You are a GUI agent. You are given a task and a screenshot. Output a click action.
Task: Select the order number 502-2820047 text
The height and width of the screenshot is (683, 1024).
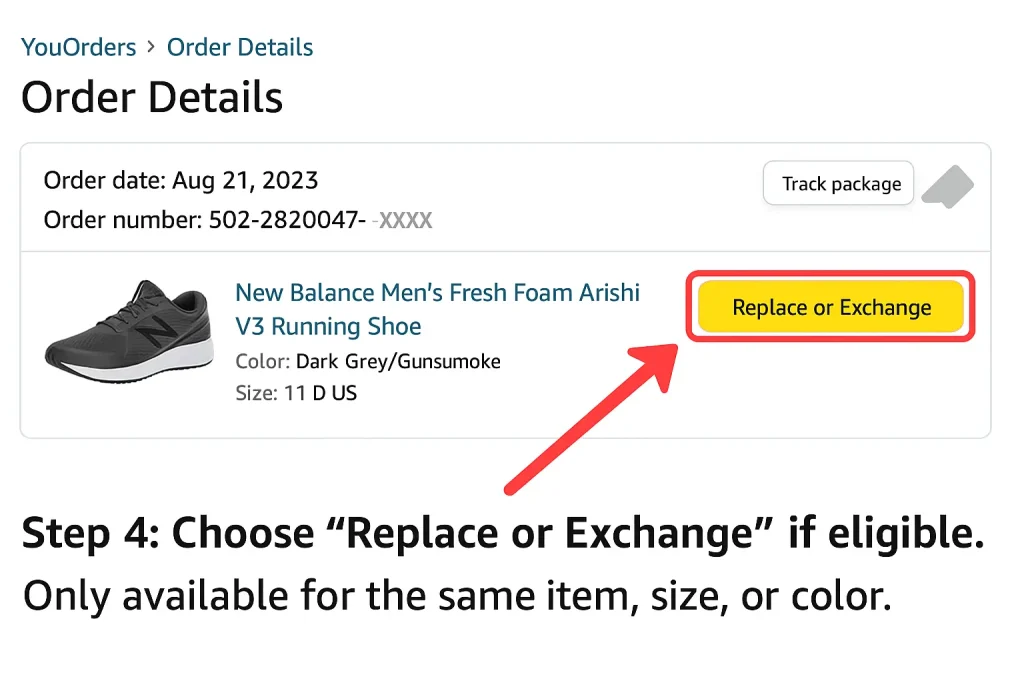[290, 220]
